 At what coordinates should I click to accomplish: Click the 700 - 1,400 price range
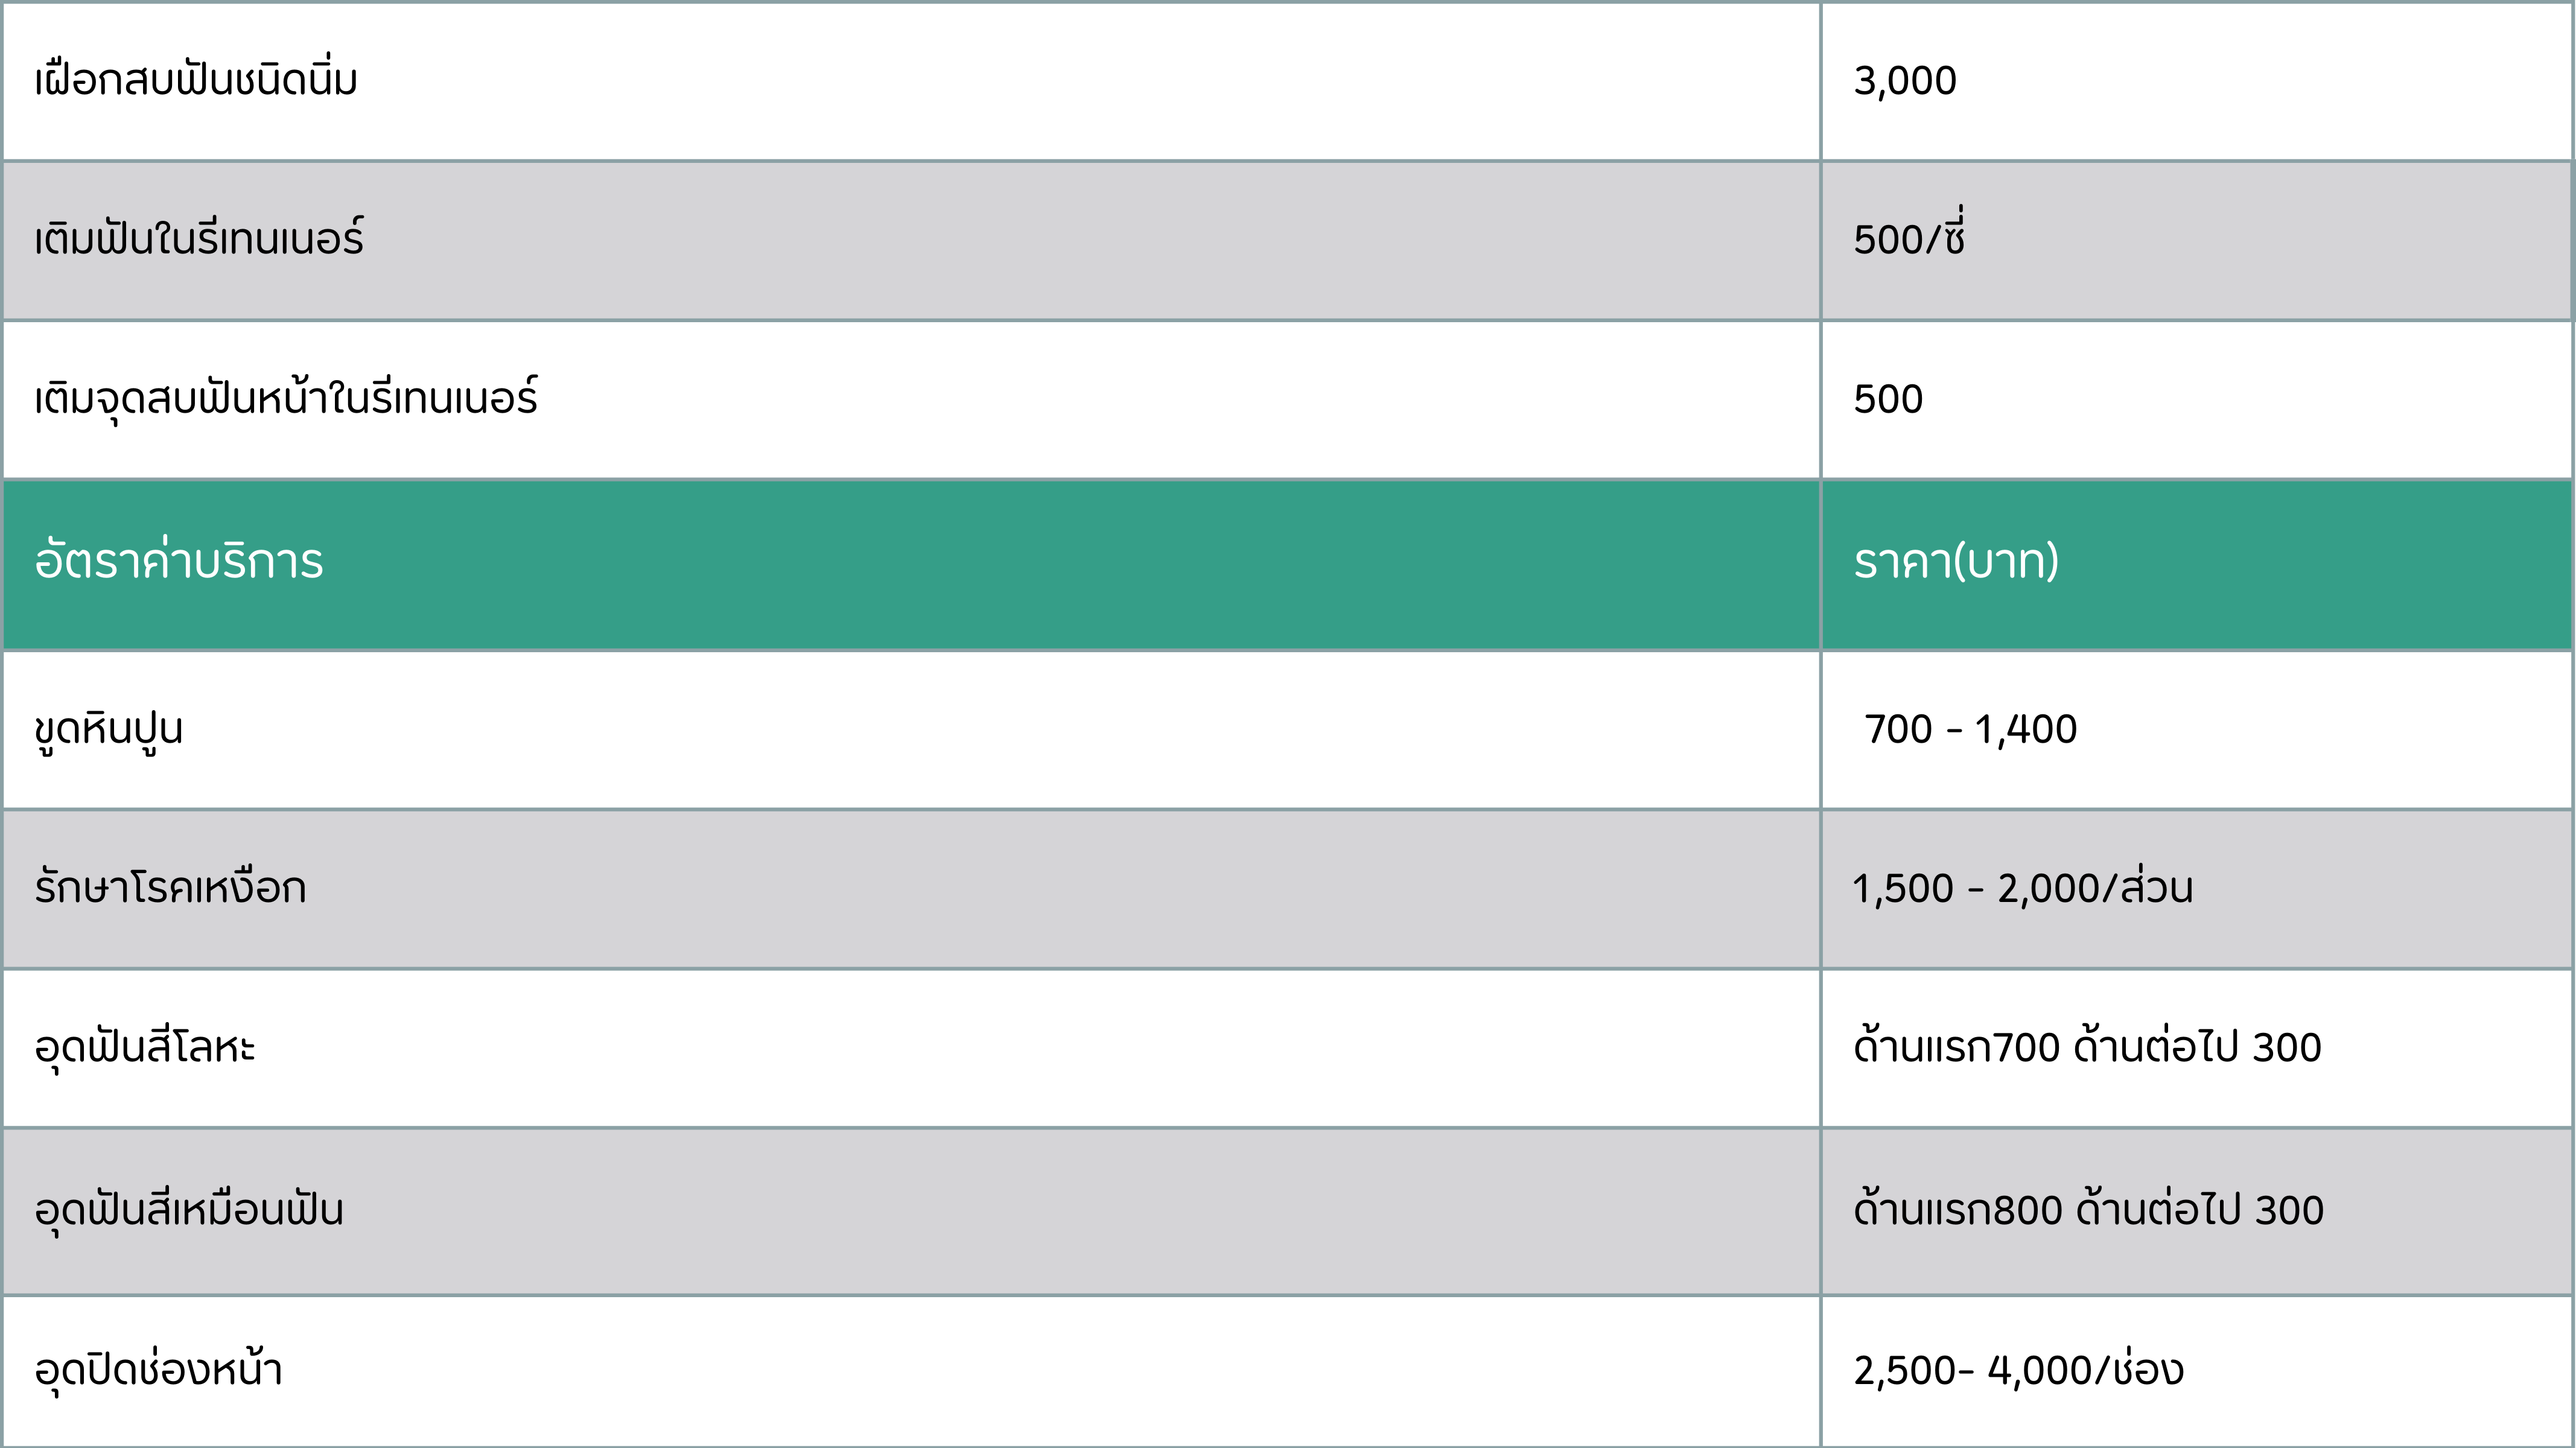tap(1970, 729)
